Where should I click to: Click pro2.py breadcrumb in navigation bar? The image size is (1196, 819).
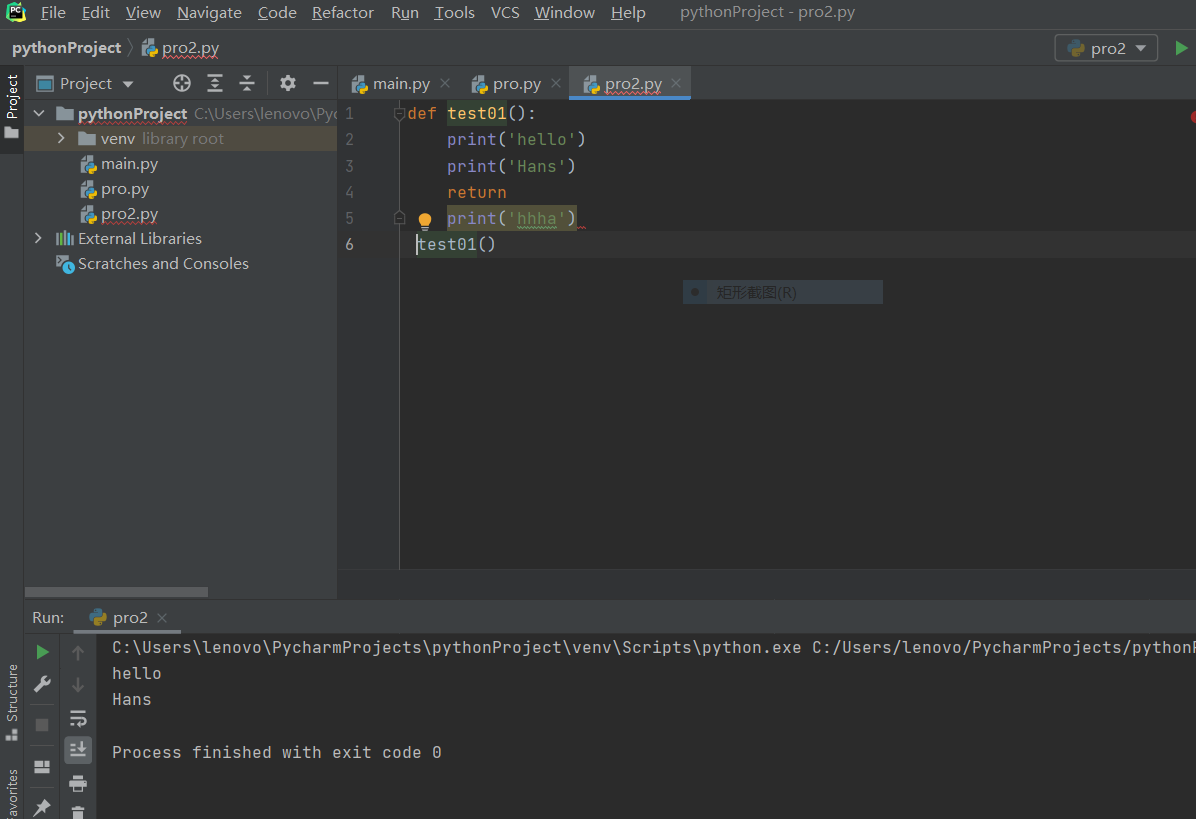182,48
